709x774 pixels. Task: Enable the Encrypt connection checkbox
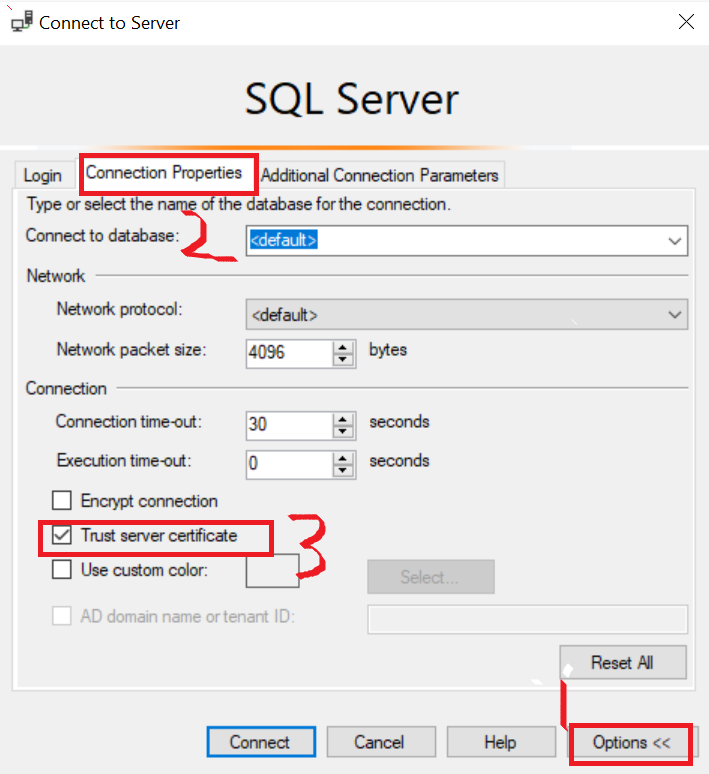[62, 500]
